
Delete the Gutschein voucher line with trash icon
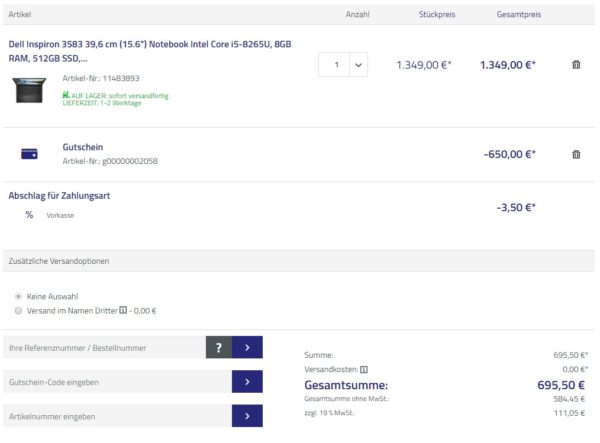[576, 154]
